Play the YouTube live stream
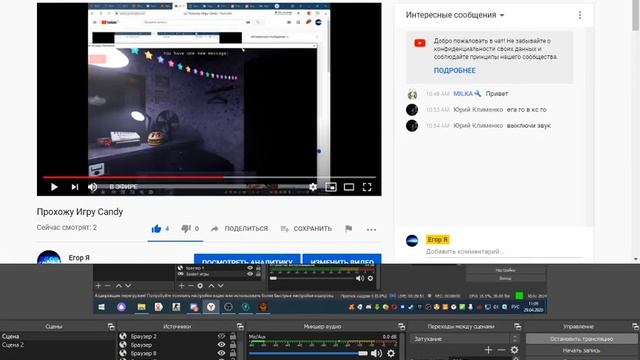The width and height of the screenshot is (640, 360). coord(54,187)
